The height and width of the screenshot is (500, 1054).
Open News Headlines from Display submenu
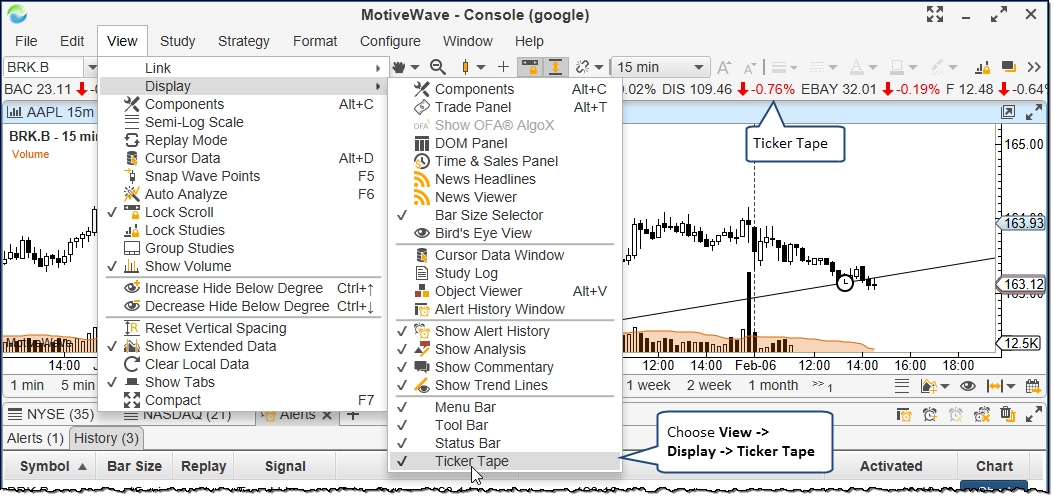(484, 179)
